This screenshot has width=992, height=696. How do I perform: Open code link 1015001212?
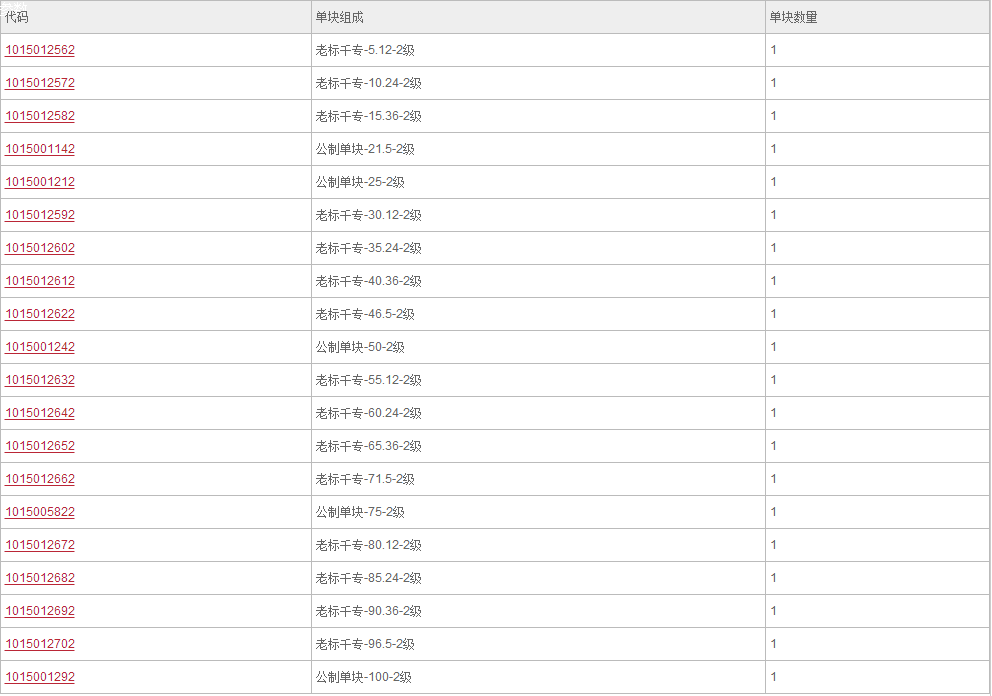coord(40,182)
